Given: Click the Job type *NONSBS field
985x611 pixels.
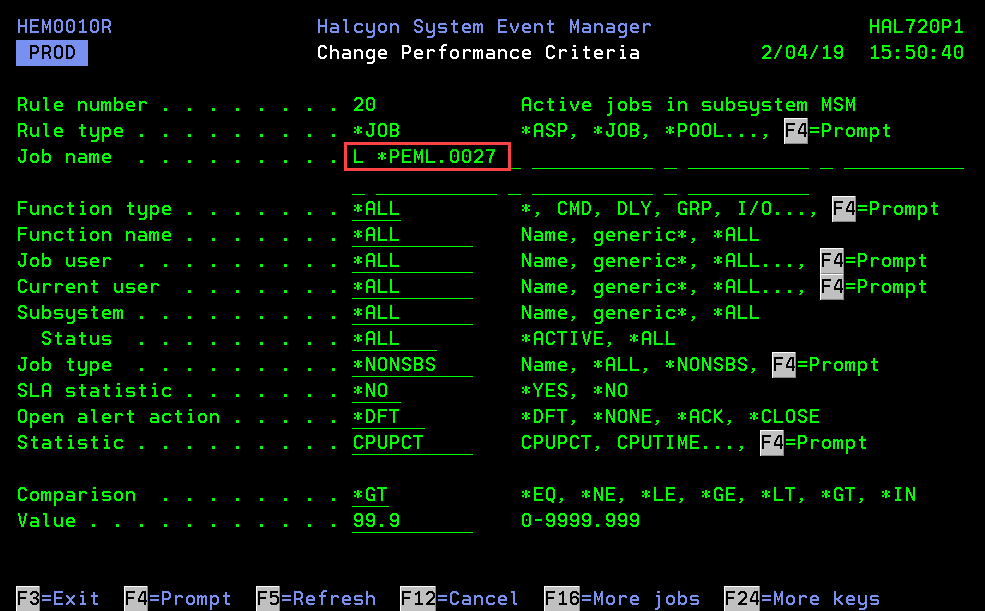Looking at the screenshot, I should click(x=411, y=365).
